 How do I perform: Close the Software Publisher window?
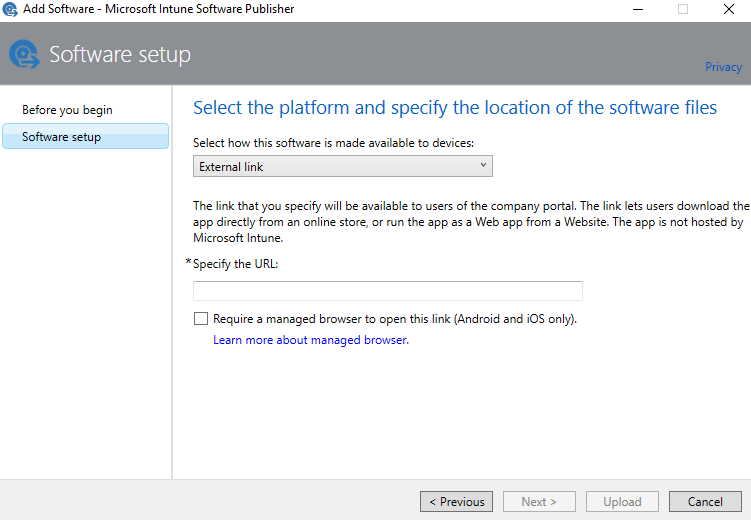click(x=728, y=9)
